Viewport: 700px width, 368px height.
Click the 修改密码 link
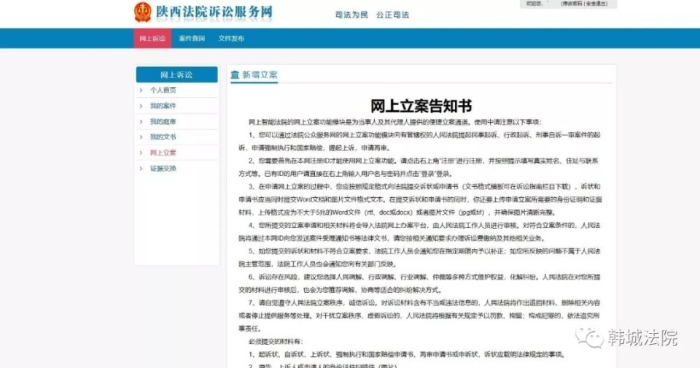pyautogui.click(x=572, y=4)
